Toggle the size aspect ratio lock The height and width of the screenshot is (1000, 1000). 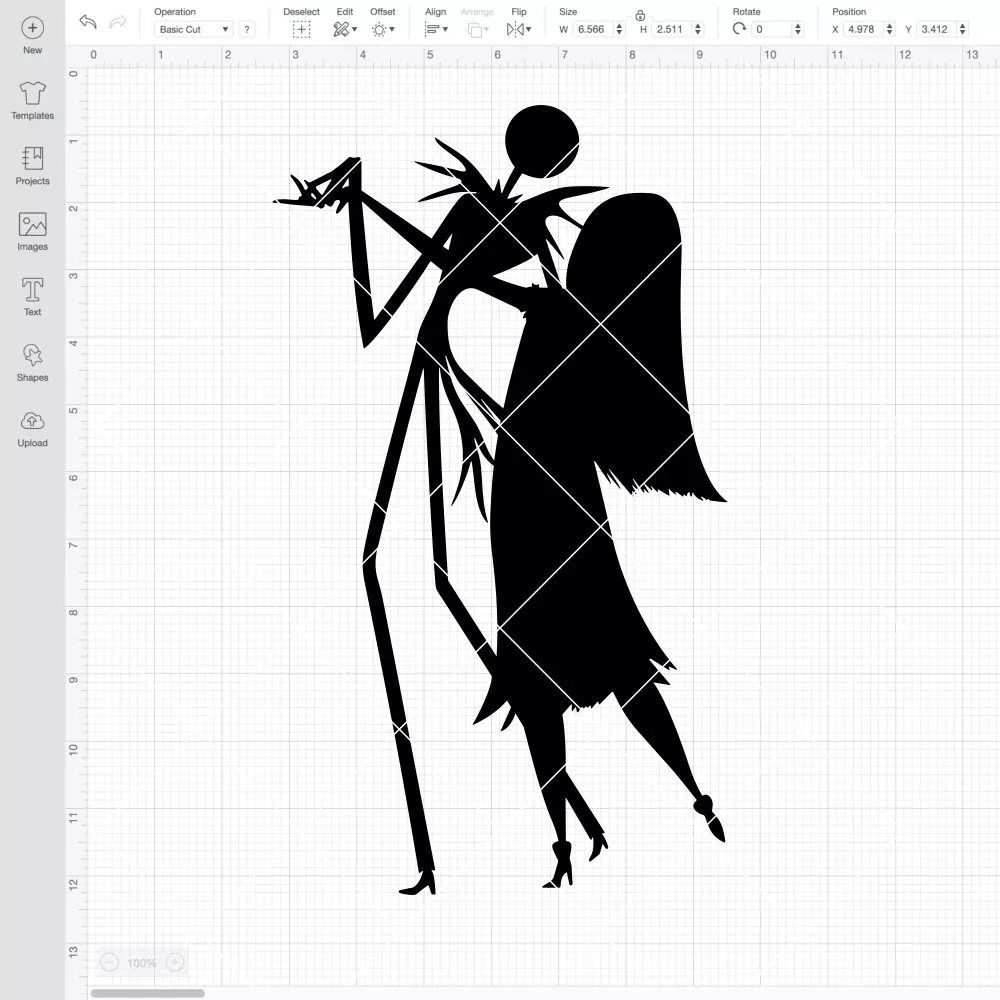click(640, 16)
